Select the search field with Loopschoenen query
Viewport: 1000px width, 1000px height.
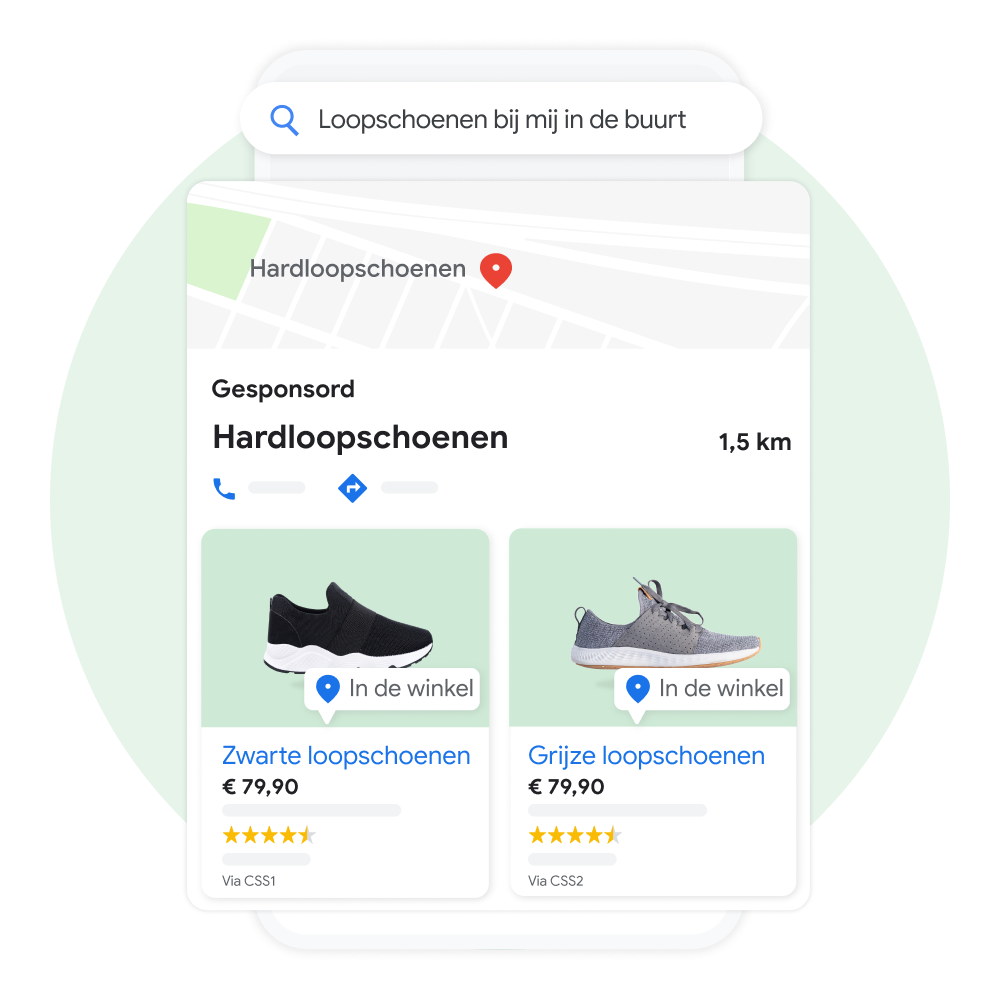click(x=501, y=119)
